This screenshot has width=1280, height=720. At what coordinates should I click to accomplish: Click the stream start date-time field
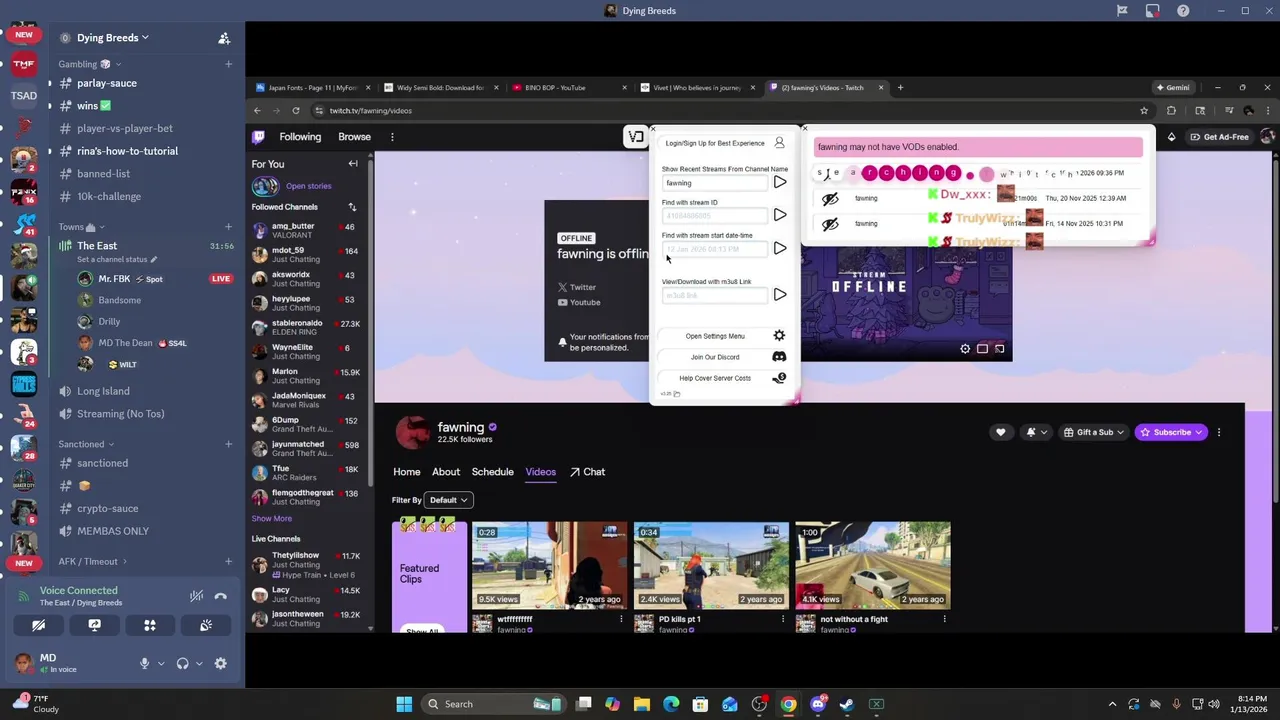coord(714,248)
